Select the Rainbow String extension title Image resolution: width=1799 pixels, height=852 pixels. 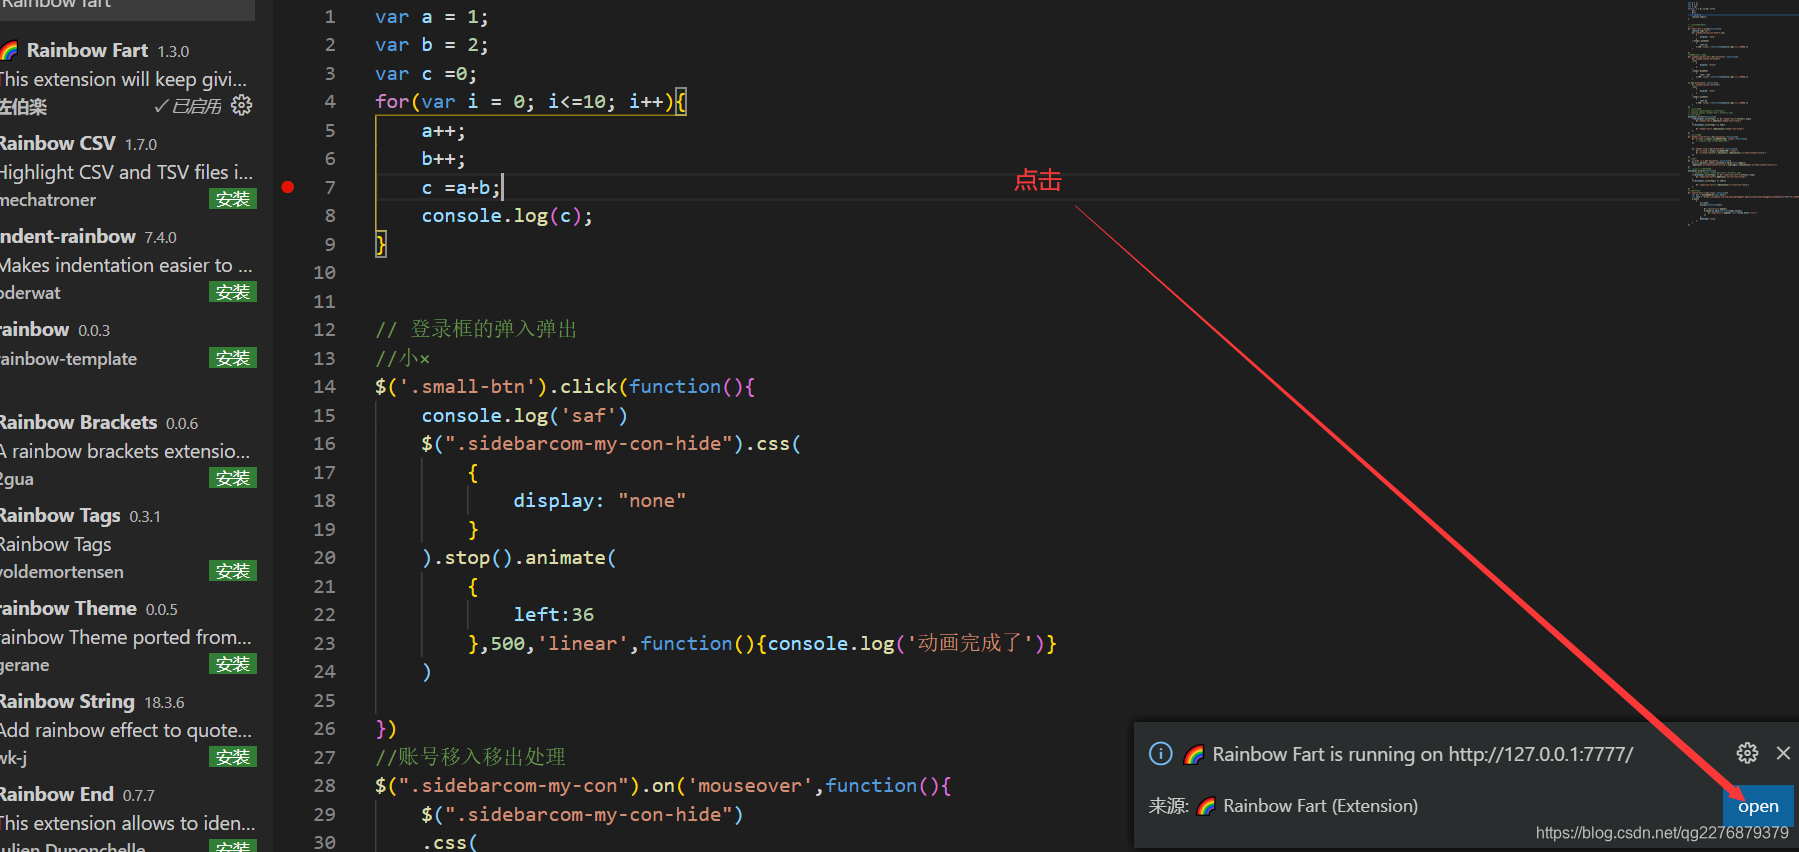pos(67,701)
